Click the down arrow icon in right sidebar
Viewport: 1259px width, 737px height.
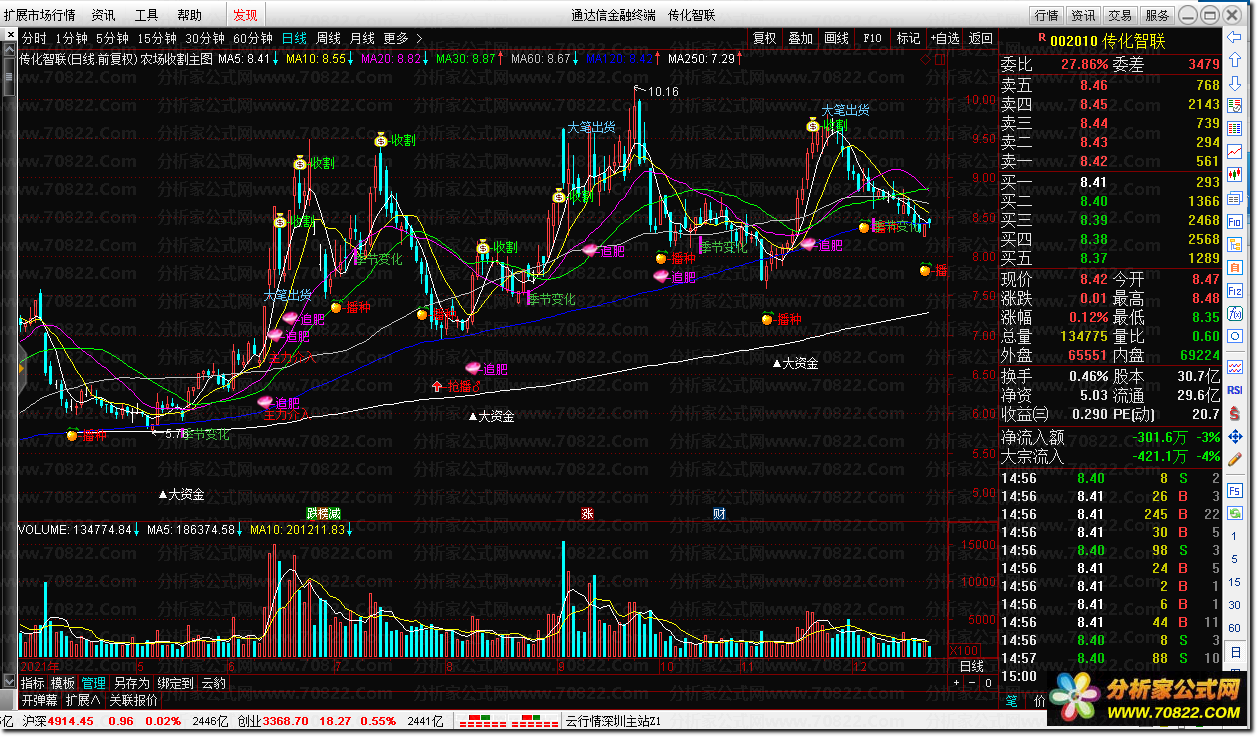(x=1235, y=83)
